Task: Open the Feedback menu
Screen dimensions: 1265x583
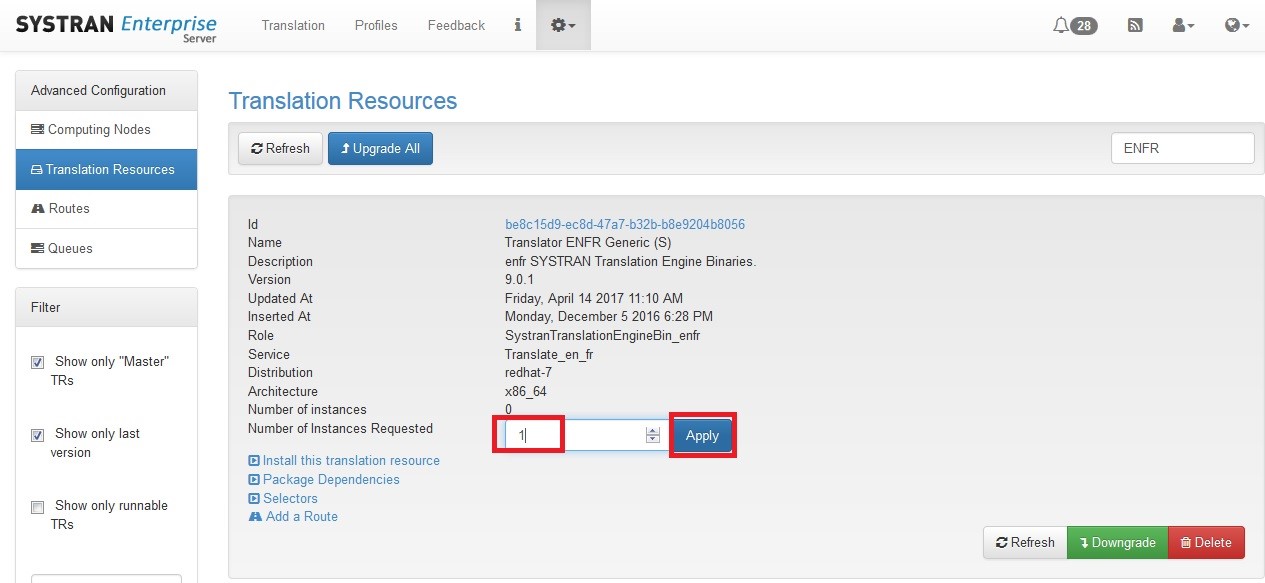Action: click(456, 25)
